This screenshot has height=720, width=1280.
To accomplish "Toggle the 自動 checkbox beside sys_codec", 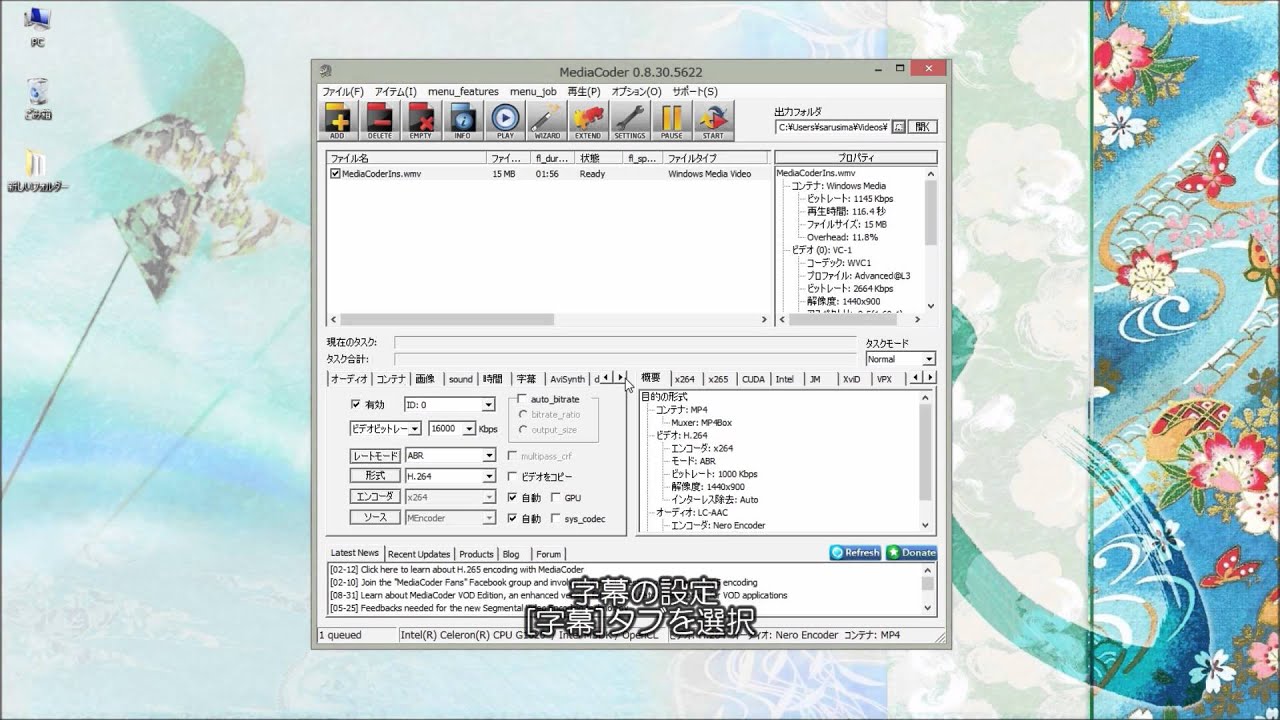I will (x=513, y=519).
